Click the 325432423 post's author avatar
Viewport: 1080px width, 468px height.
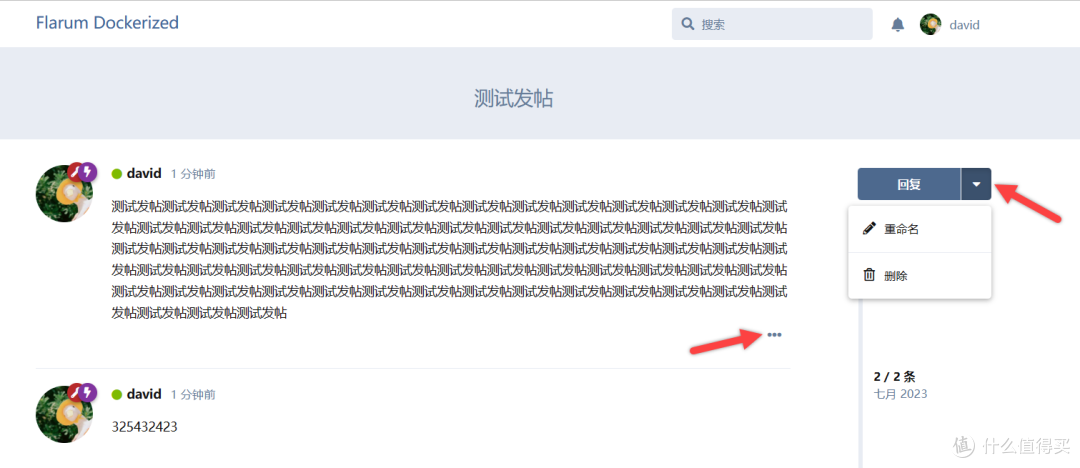click(64, 414)
